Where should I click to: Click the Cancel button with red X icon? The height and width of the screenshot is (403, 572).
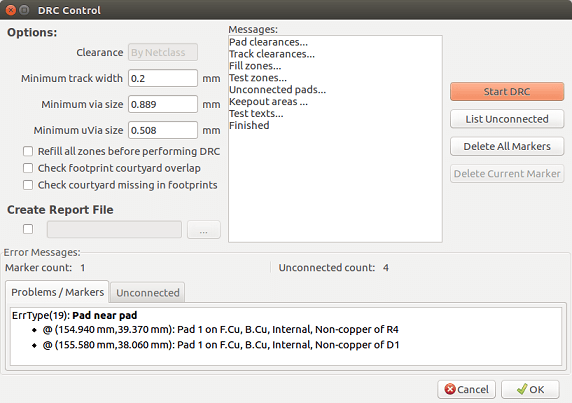tap(466, 390)
